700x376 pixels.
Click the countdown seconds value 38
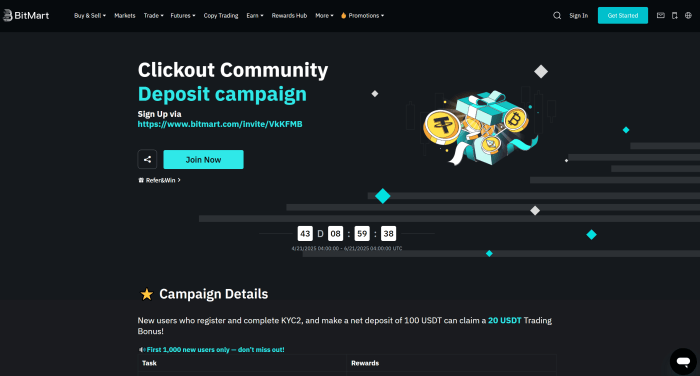[388, 234]
